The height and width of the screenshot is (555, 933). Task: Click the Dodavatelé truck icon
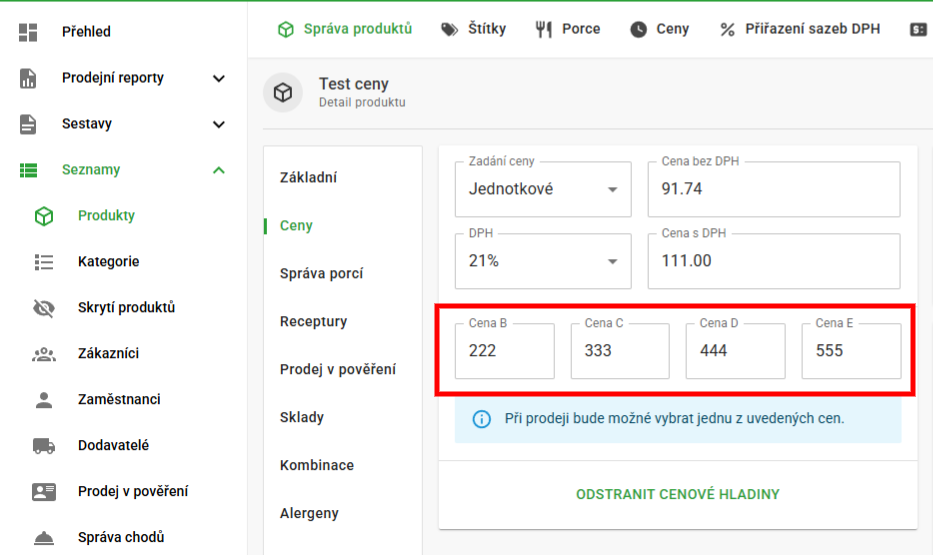tap(44, 446)
